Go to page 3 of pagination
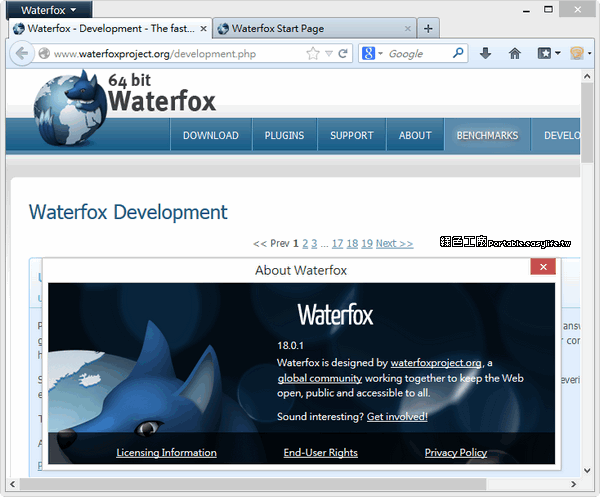 (314, 244)
